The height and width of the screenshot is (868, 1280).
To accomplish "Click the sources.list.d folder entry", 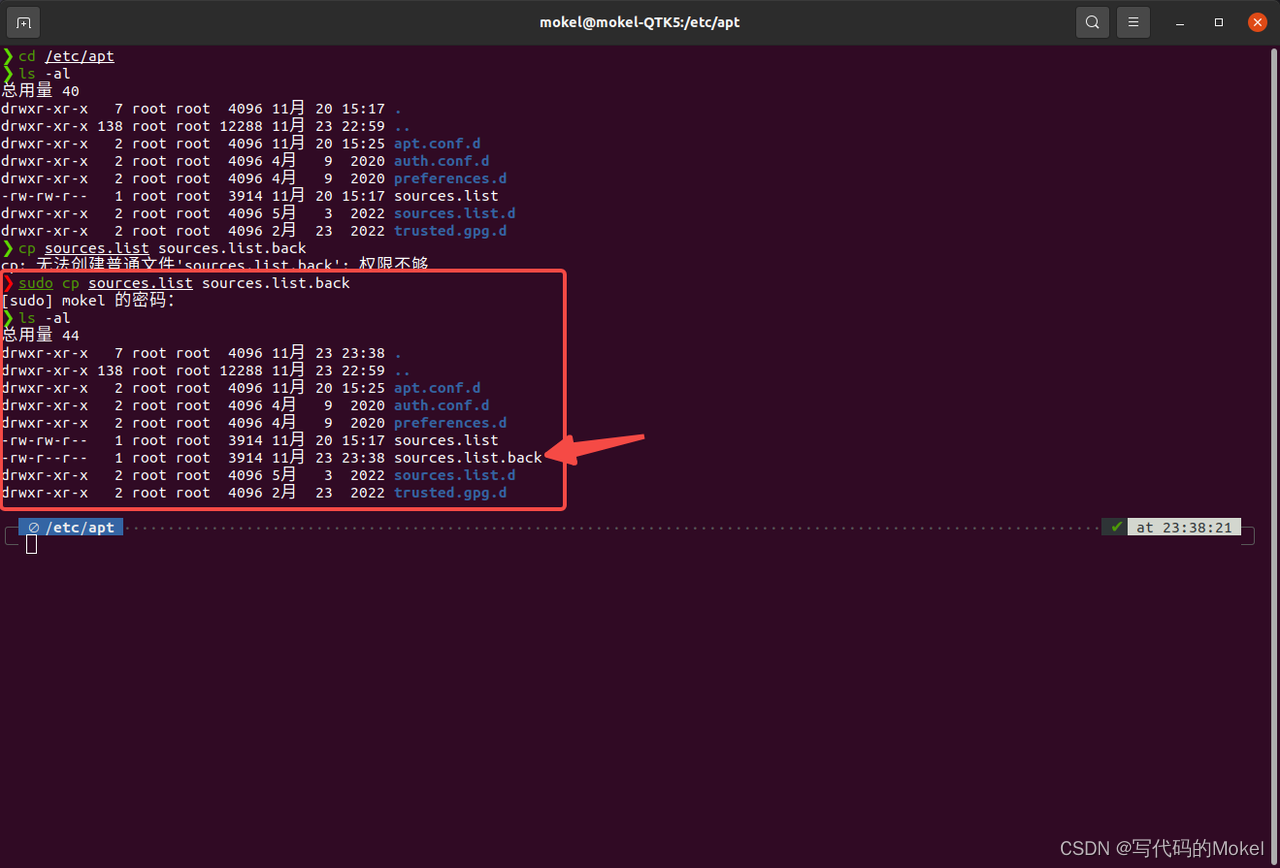I will [454, 475].
